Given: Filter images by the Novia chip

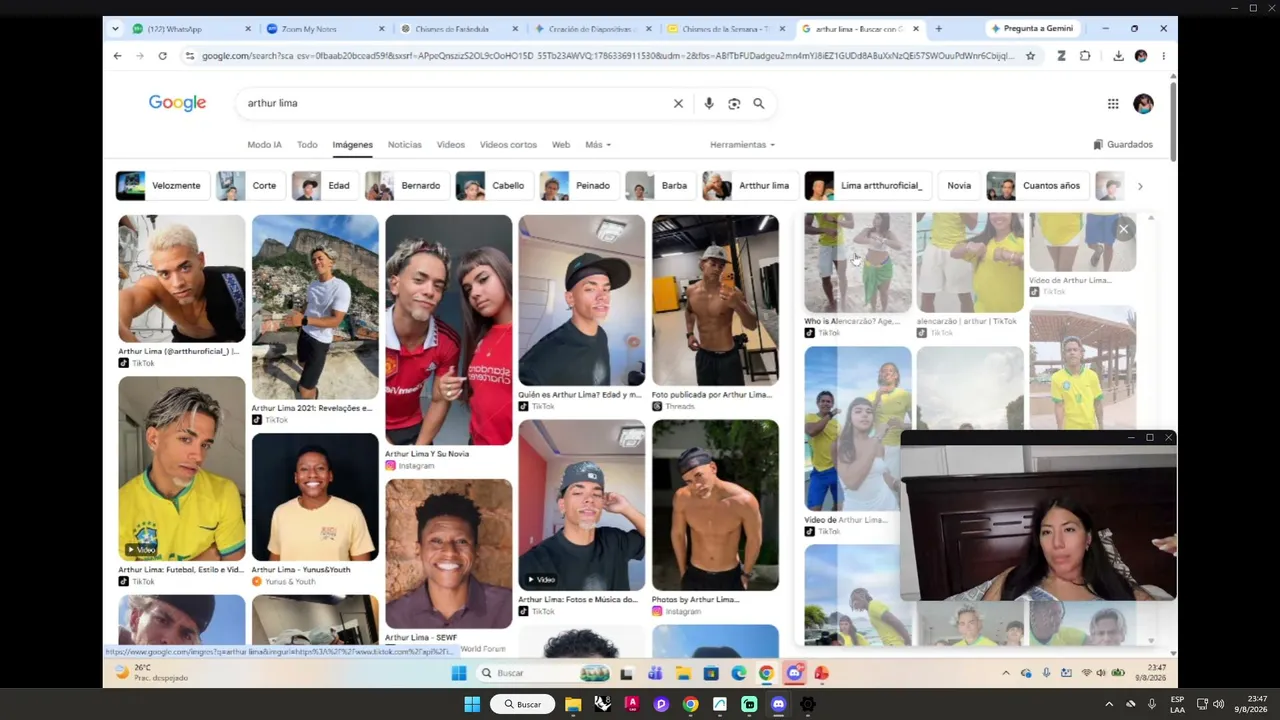Looking at the screenshot, I should 958,186.
